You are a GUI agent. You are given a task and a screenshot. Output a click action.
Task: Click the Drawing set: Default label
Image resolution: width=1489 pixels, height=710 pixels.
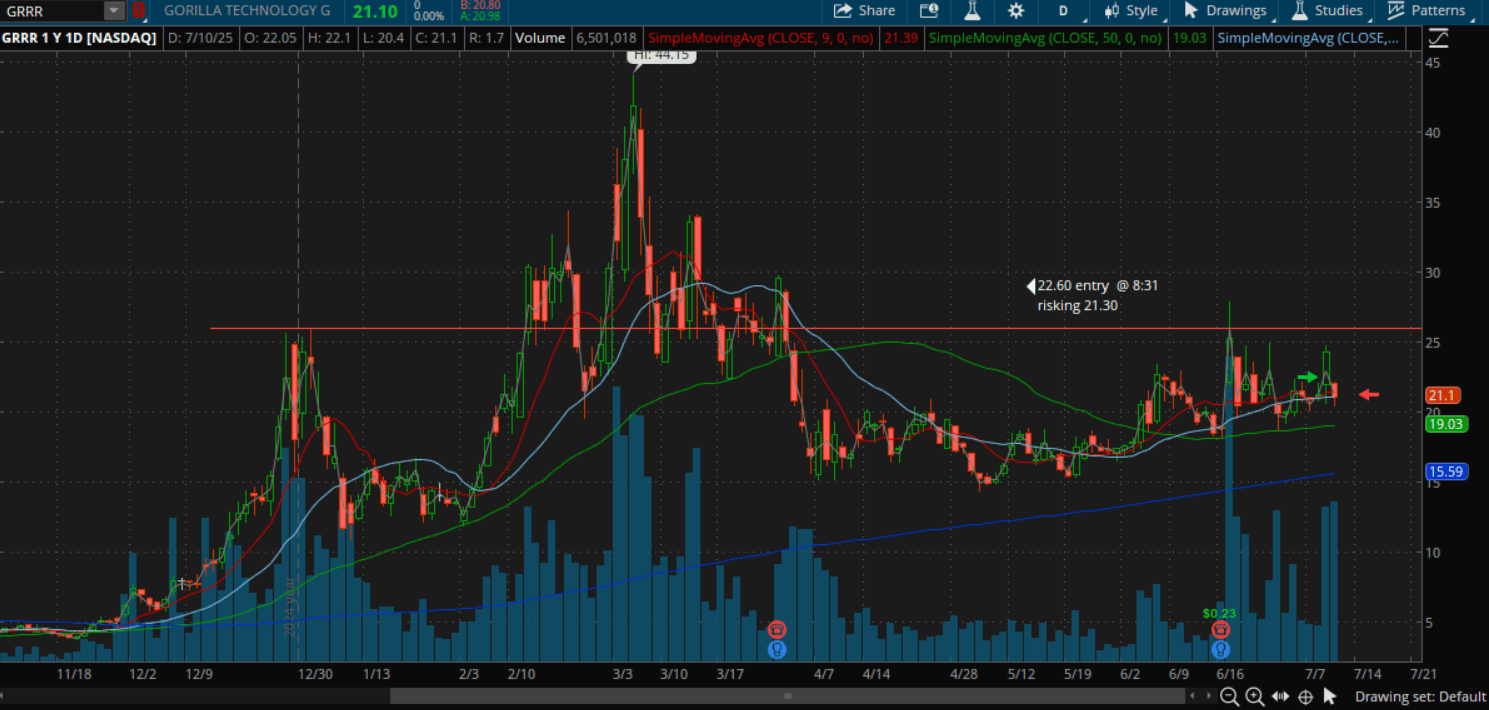point(1420,696)
